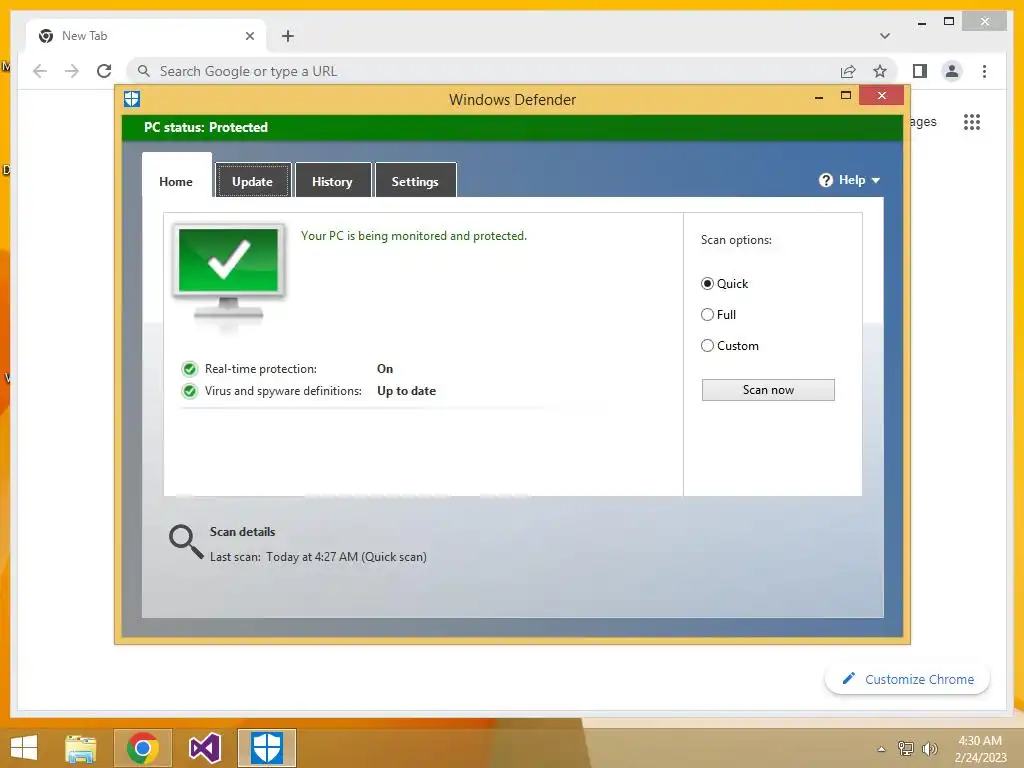Screen dimensions: 1024x768
Task: Click the network tray icon
Action: (906, 749)
